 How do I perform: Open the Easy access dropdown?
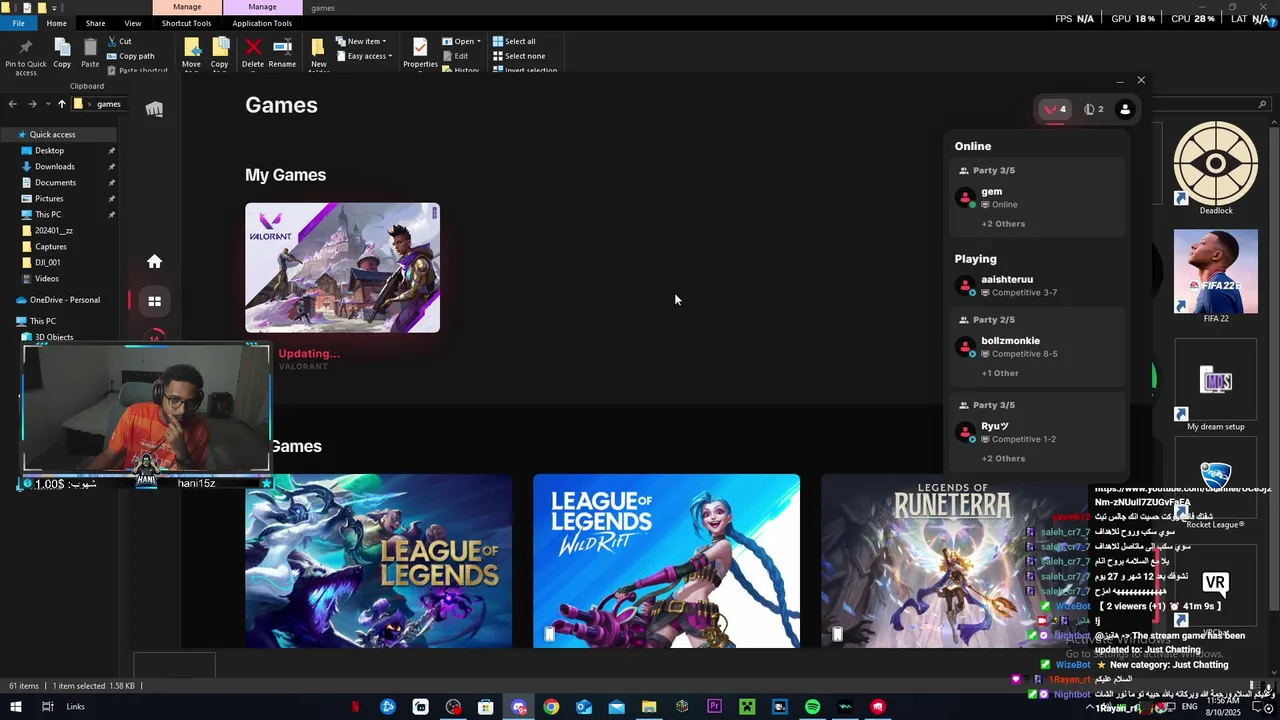click(x=364, y=56)
